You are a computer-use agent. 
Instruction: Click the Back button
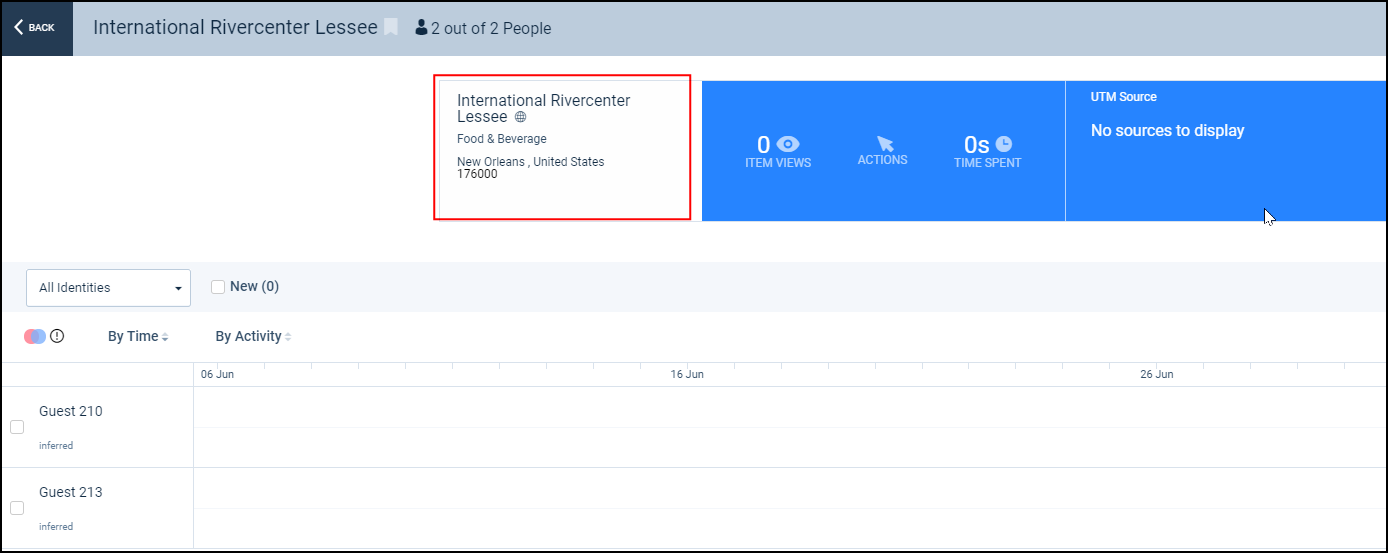(36, 28)
